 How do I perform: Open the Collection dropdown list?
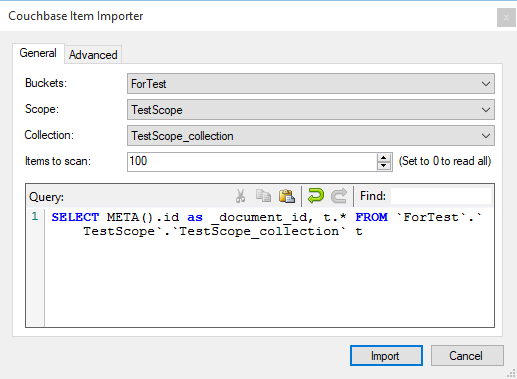point(311,136)
